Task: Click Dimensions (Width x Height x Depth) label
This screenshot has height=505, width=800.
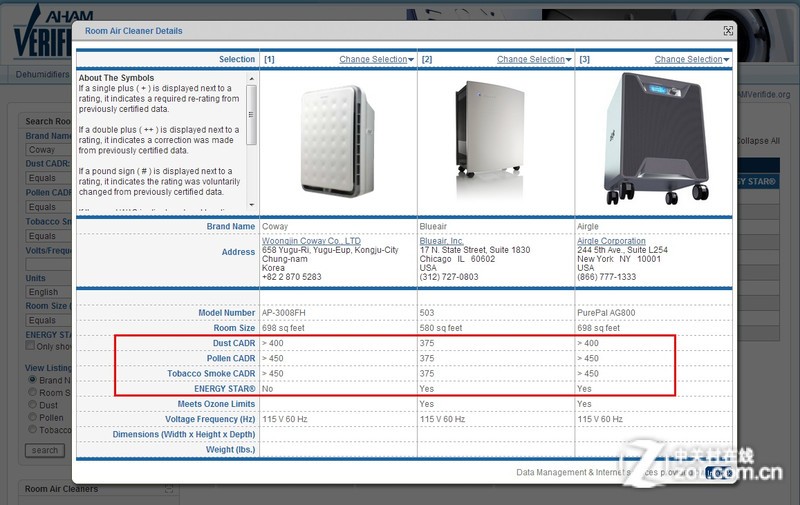Action: click(x=184, y=435)
